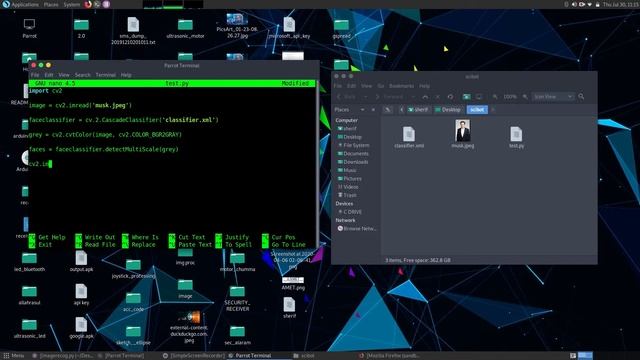Open the Forward history dropdown arrow
This screenshot has width=640, height=360.
click(x=413, y=97)
